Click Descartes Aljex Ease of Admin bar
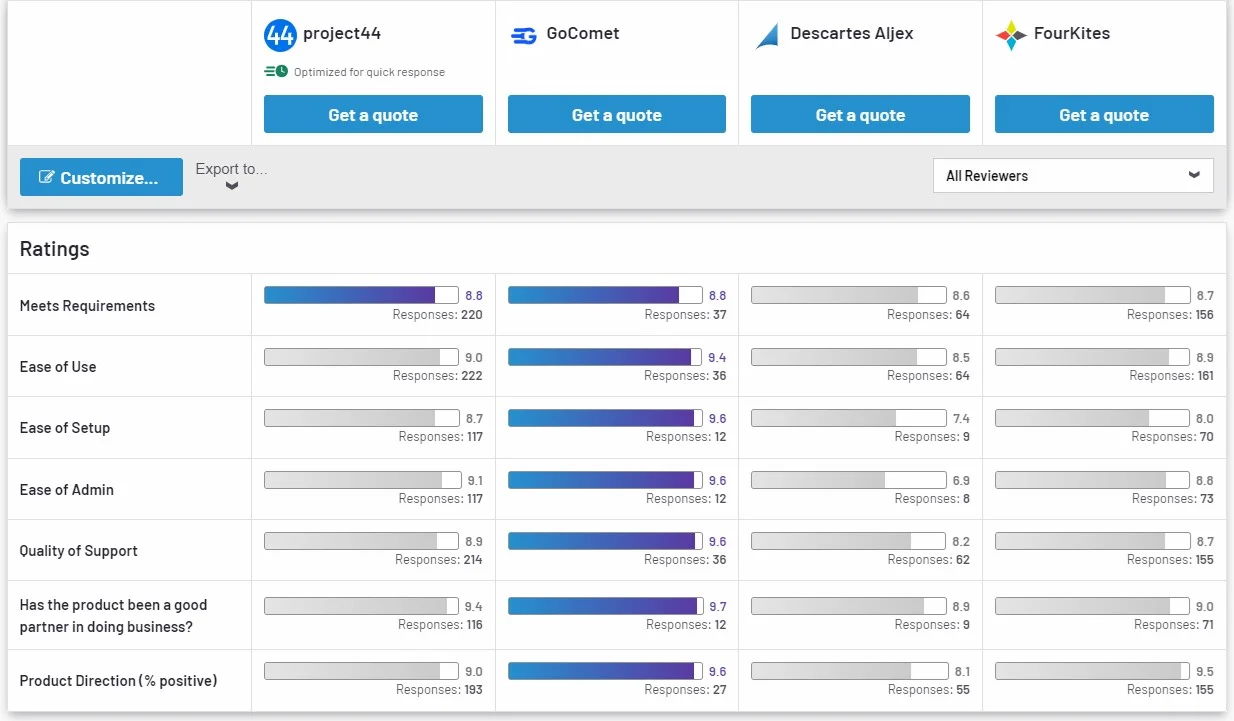 [x=847, y=480]
